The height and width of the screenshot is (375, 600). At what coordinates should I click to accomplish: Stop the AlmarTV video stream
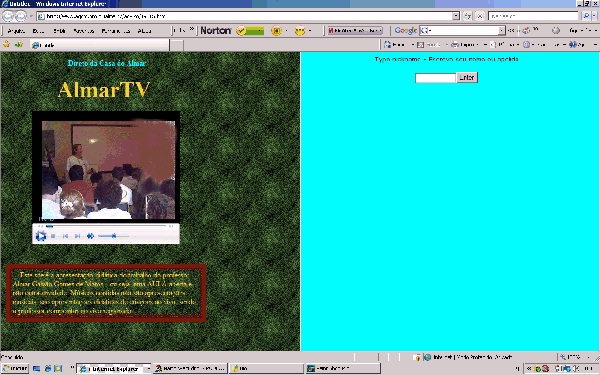[x=53, y=236]
